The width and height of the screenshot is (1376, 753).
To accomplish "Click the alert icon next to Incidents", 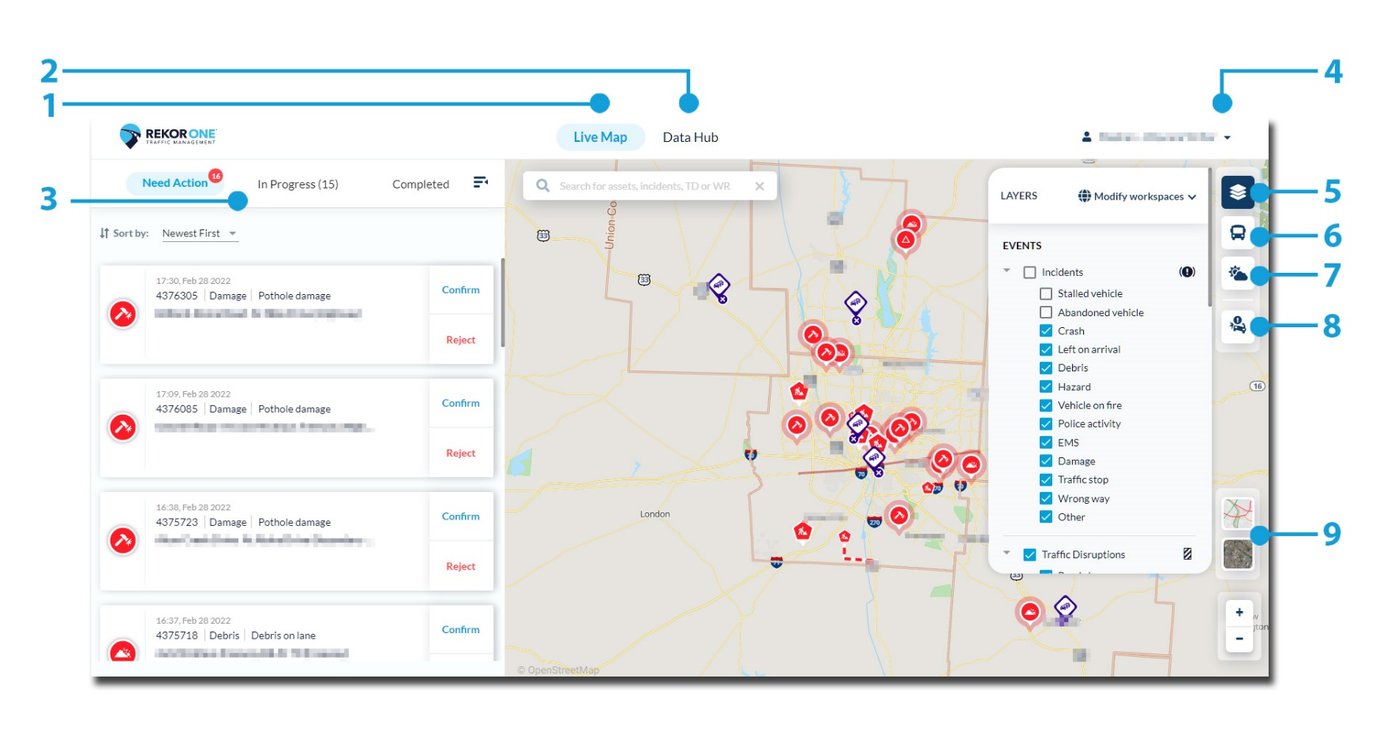I will point(1186,271).
